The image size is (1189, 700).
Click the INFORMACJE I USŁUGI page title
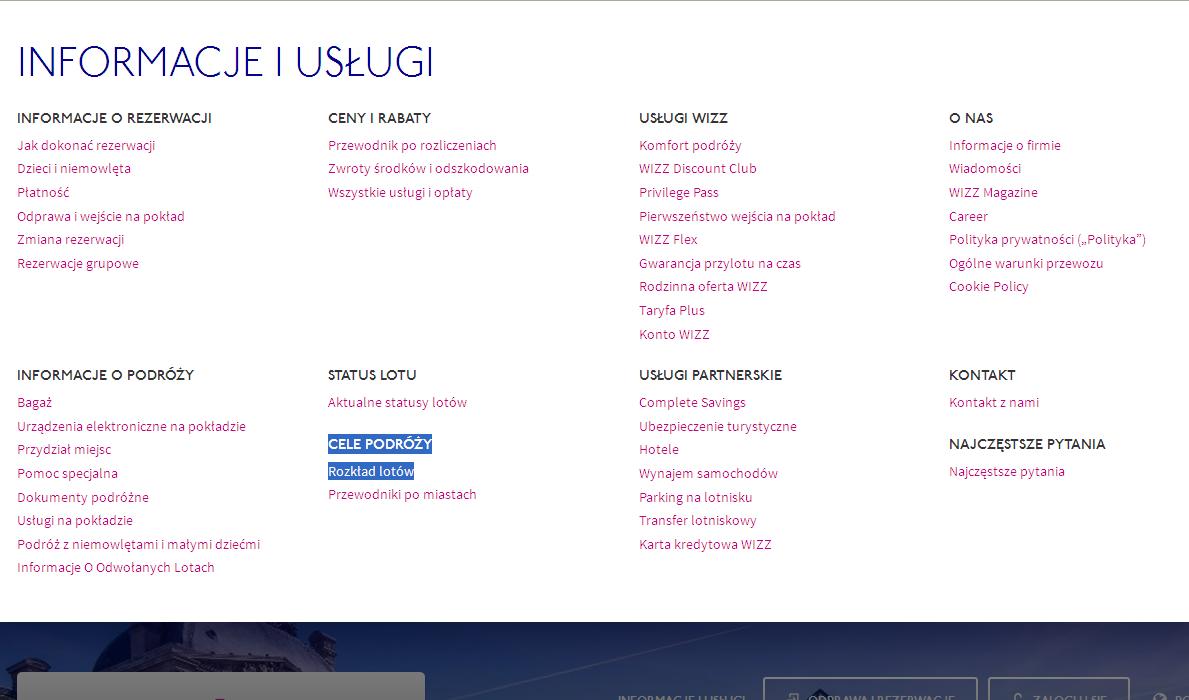pos(225,62)
